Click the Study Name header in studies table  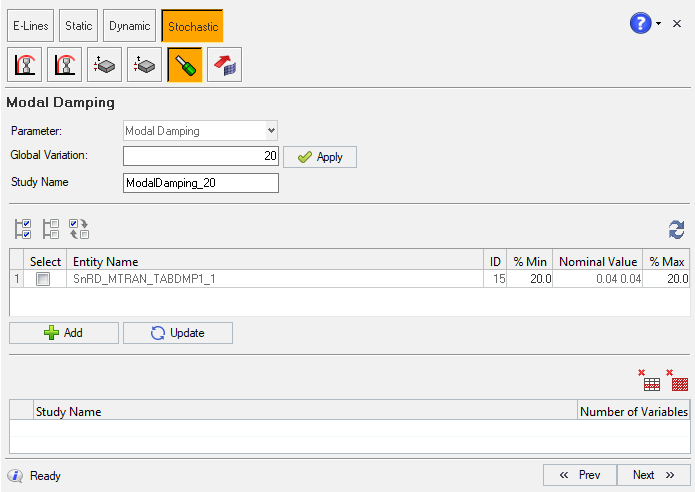[305, 411]
